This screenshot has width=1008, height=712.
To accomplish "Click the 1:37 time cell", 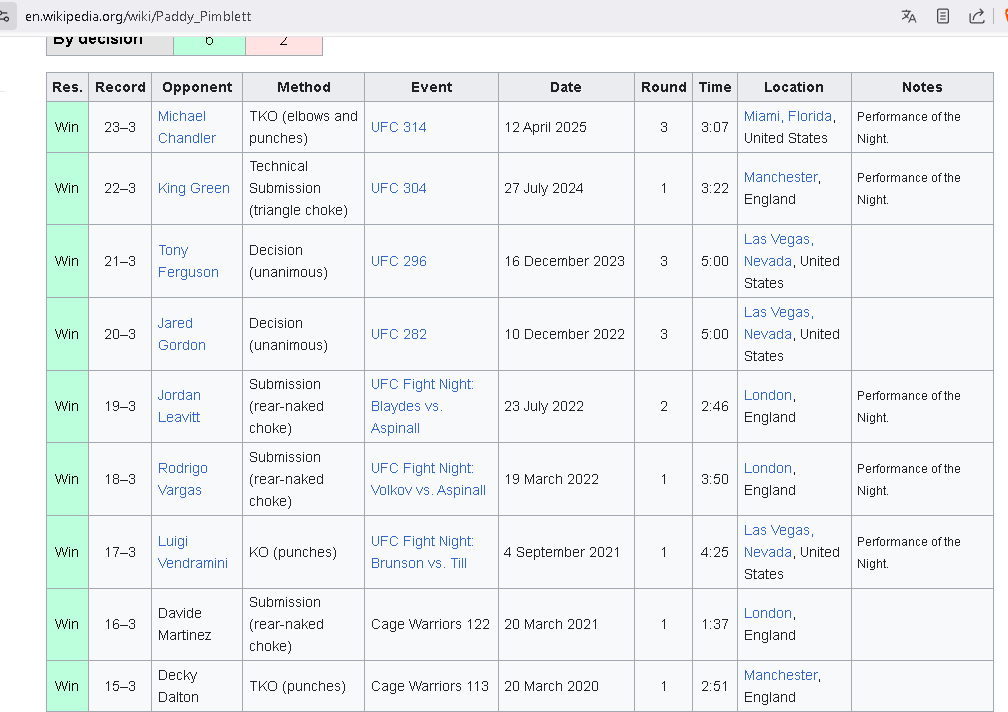I will click(x=715, y=624).
